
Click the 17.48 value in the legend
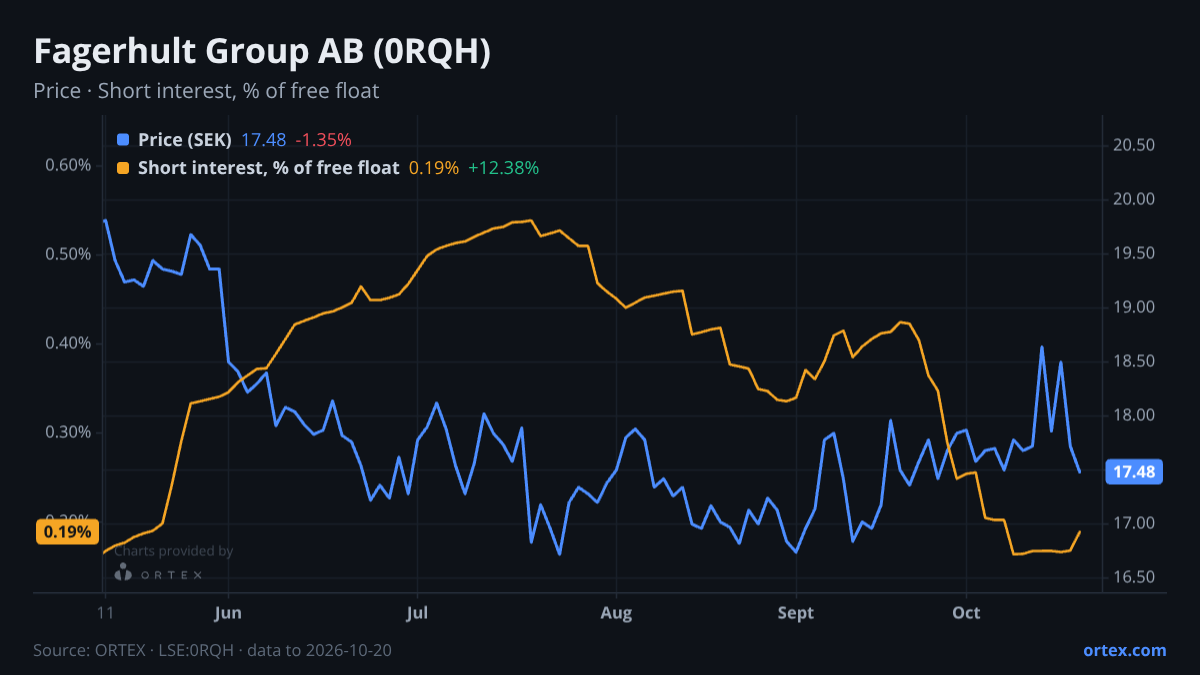click(x=263, y=140)
